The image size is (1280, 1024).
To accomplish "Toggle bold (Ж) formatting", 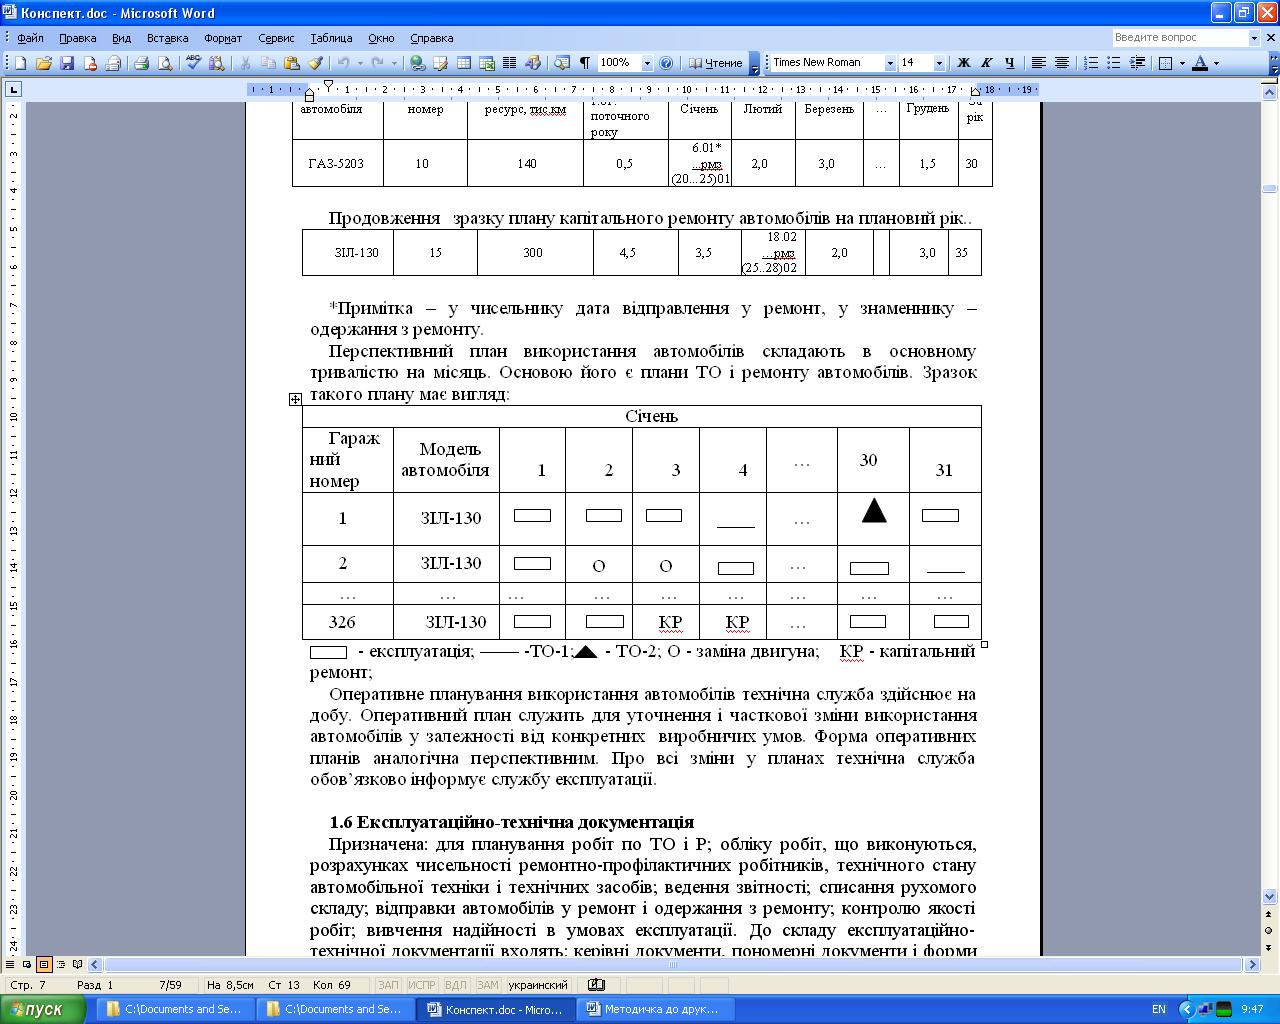I will [964, 63].
